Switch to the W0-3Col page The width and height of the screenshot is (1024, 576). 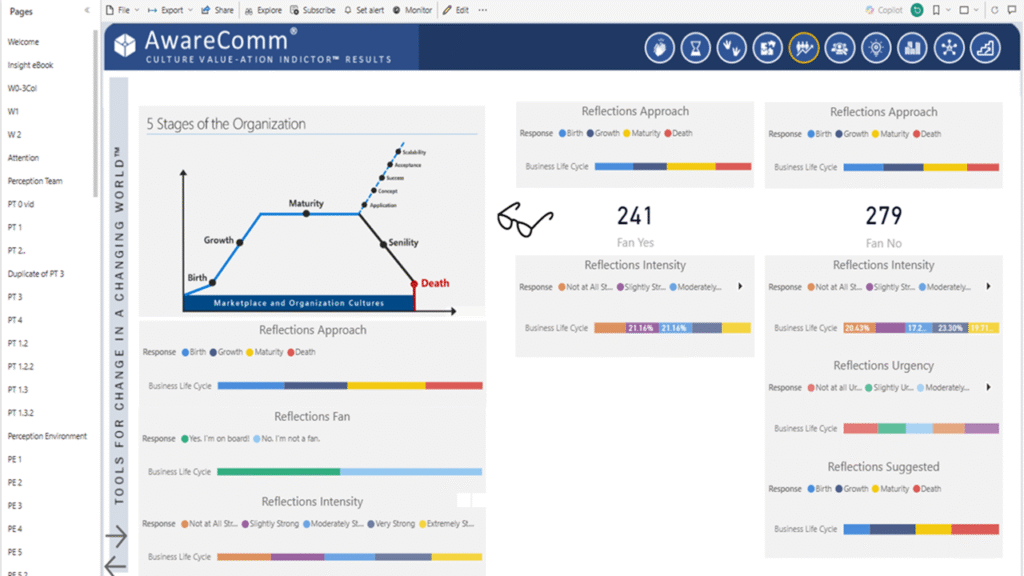(22, 88)
